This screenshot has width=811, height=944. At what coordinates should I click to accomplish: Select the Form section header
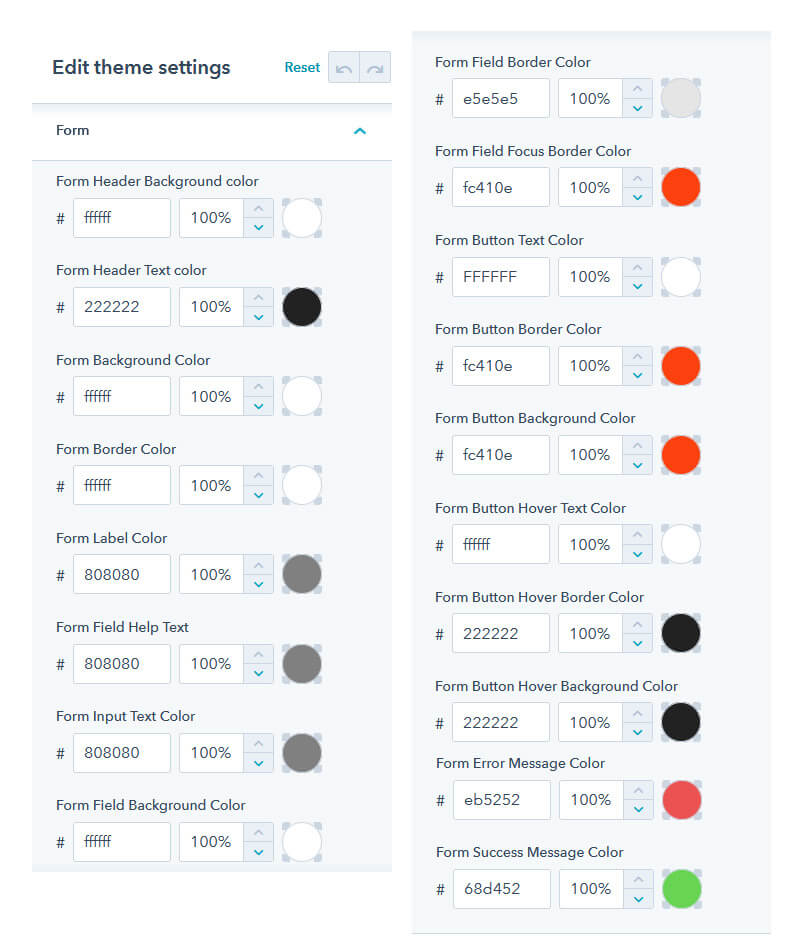pos(212,131)
